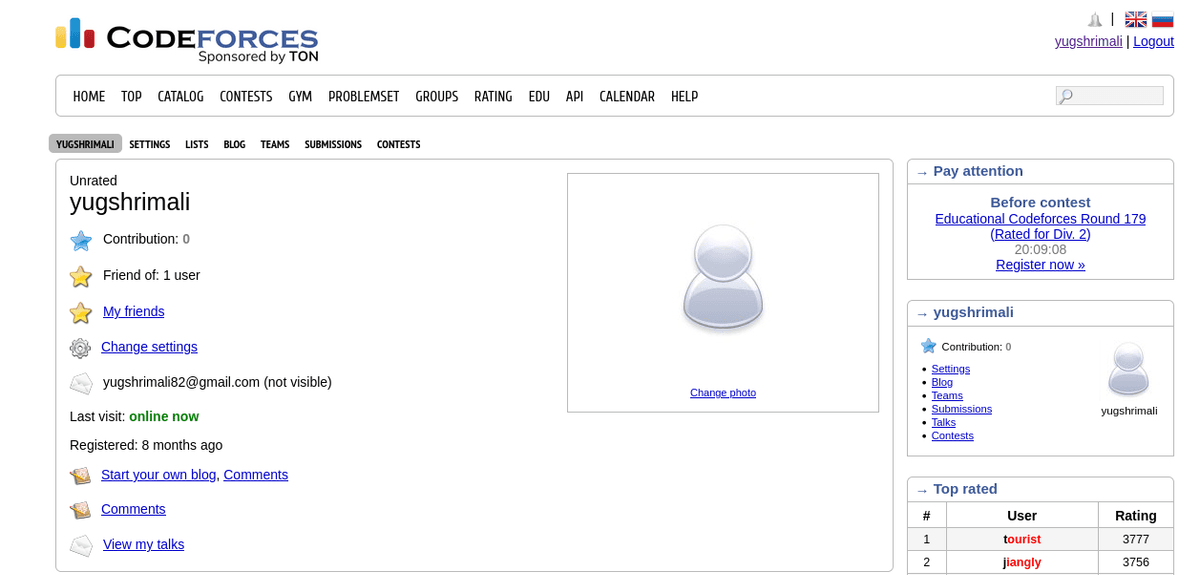Open the RATING menu item
Screen dimensions: 1200x575
click(x=493, y=96)
